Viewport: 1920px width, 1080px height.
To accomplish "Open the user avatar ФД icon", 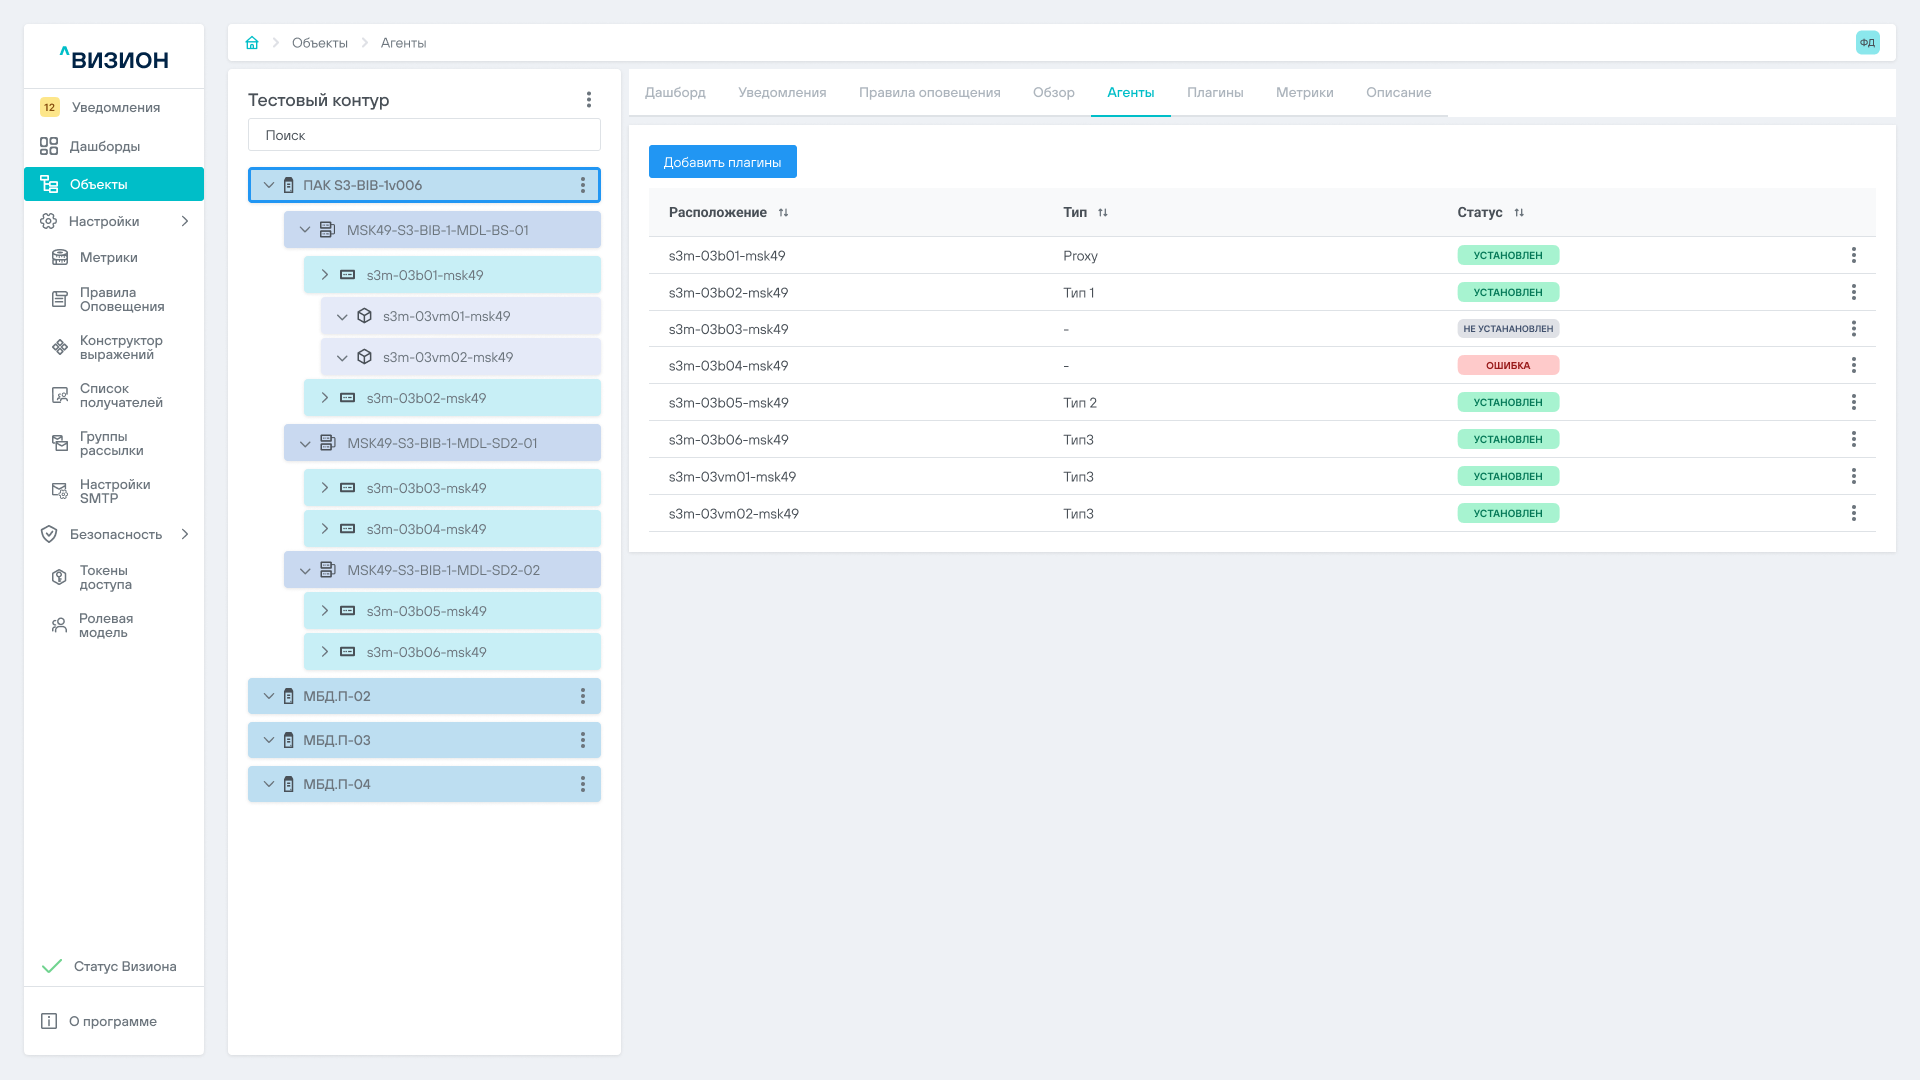I will [x=1867, y=43].
